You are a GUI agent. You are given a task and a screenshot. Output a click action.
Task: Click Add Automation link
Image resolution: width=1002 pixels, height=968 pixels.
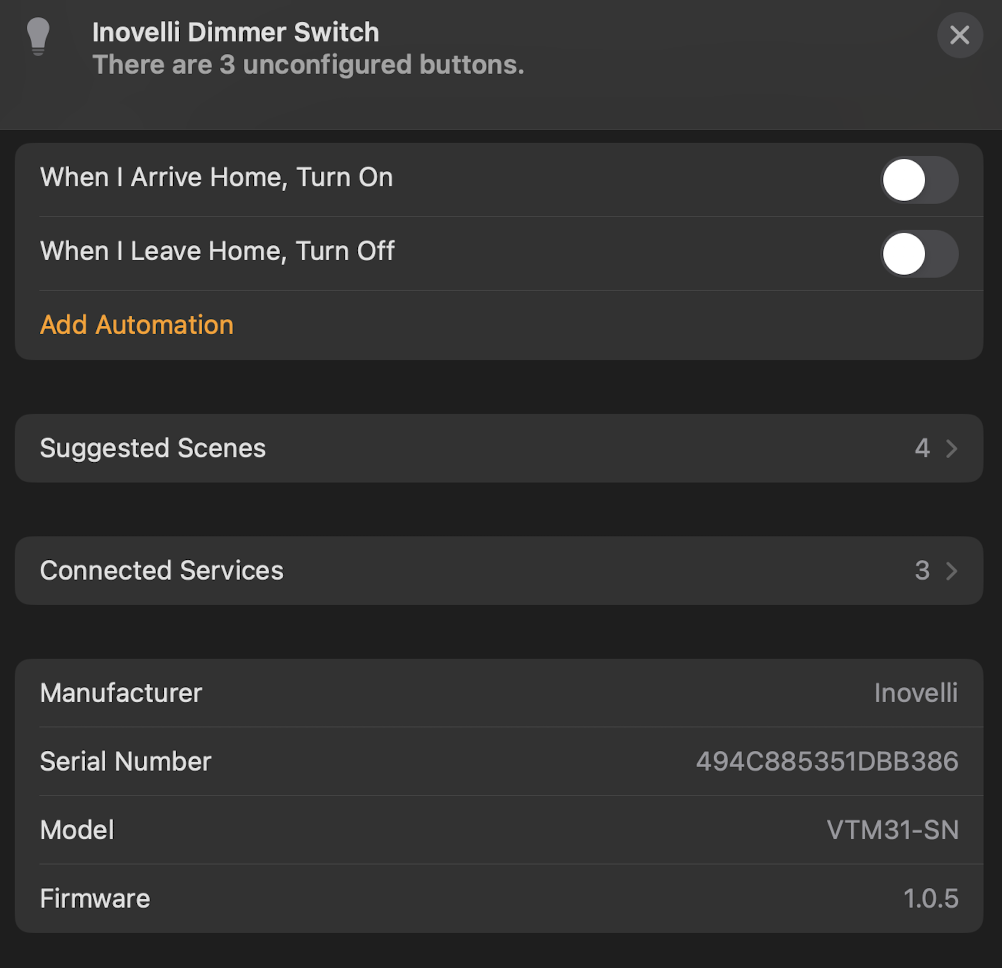(x=136, y=325)
